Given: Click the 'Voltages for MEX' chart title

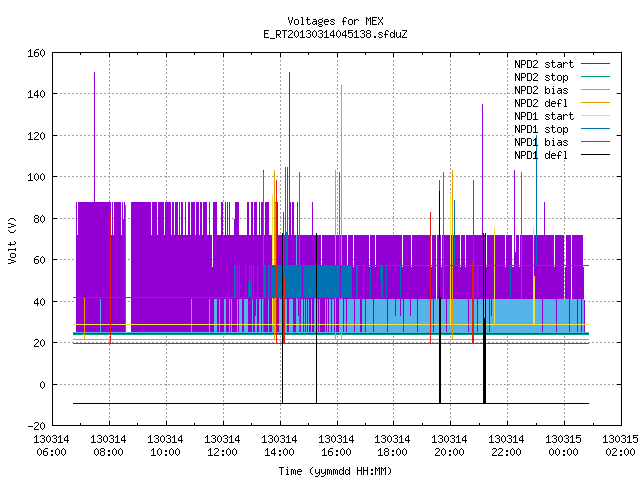Looking at the screenshot, I should [x=335, y=21].
